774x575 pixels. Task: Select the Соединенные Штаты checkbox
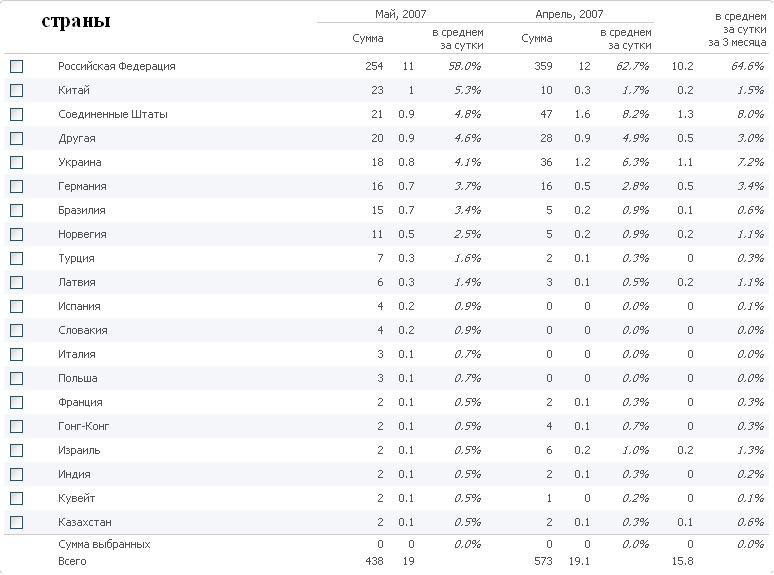coord(16,115)
